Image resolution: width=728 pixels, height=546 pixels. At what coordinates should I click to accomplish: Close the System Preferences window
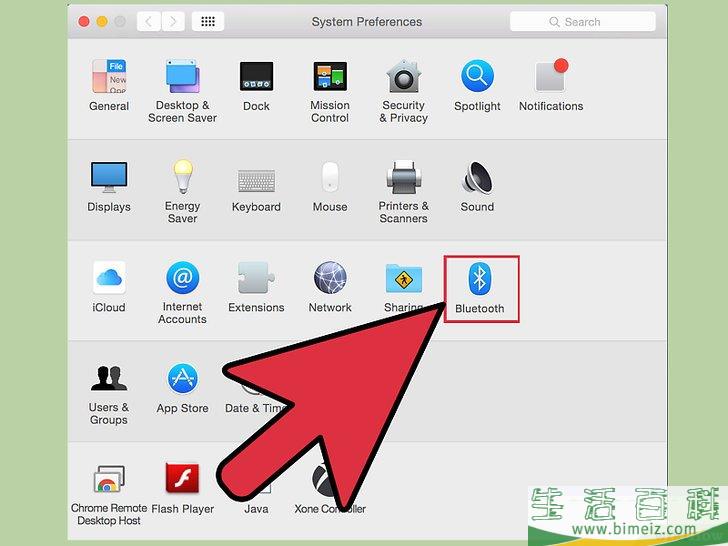click(84, 21)
